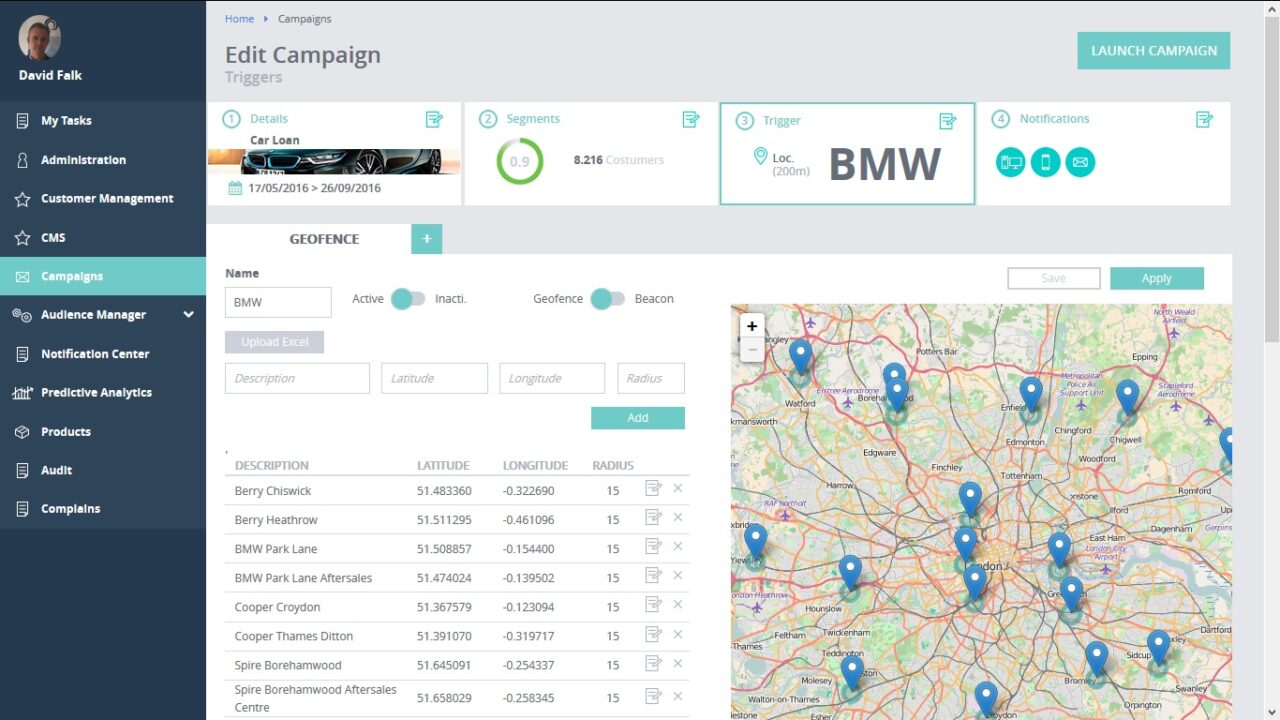The image size is (1280, 720).
Task: Click the Car Loan campaign image
Action: point(334,161)
